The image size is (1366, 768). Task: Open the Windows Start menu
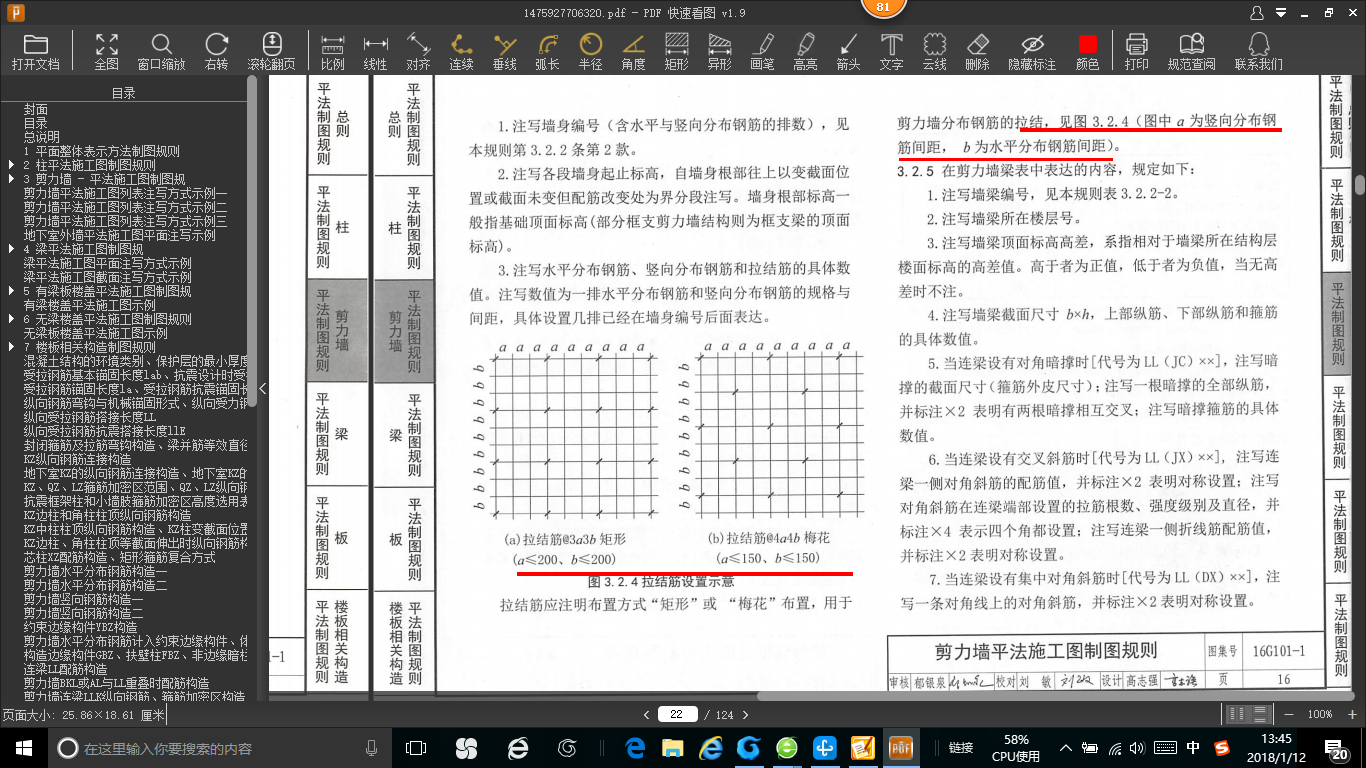[23, 748]
